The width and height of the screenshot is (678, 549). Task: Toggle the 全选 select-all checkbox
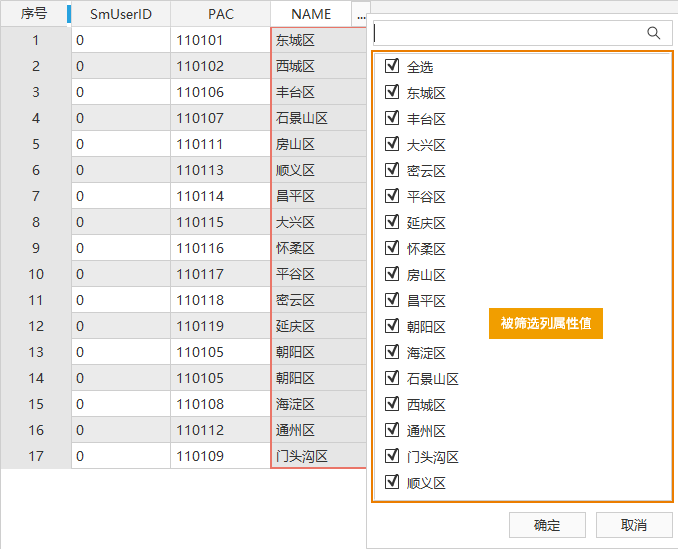tap(392, 67)
